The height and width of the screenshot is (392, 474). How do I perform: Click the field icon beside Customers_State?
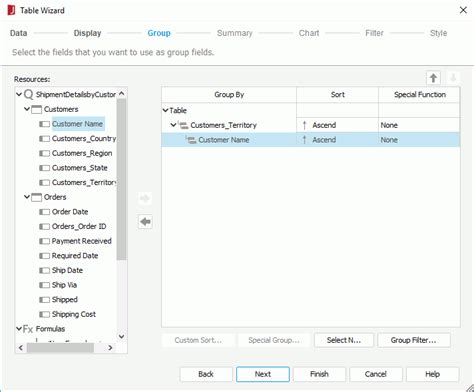click(44, 168)
